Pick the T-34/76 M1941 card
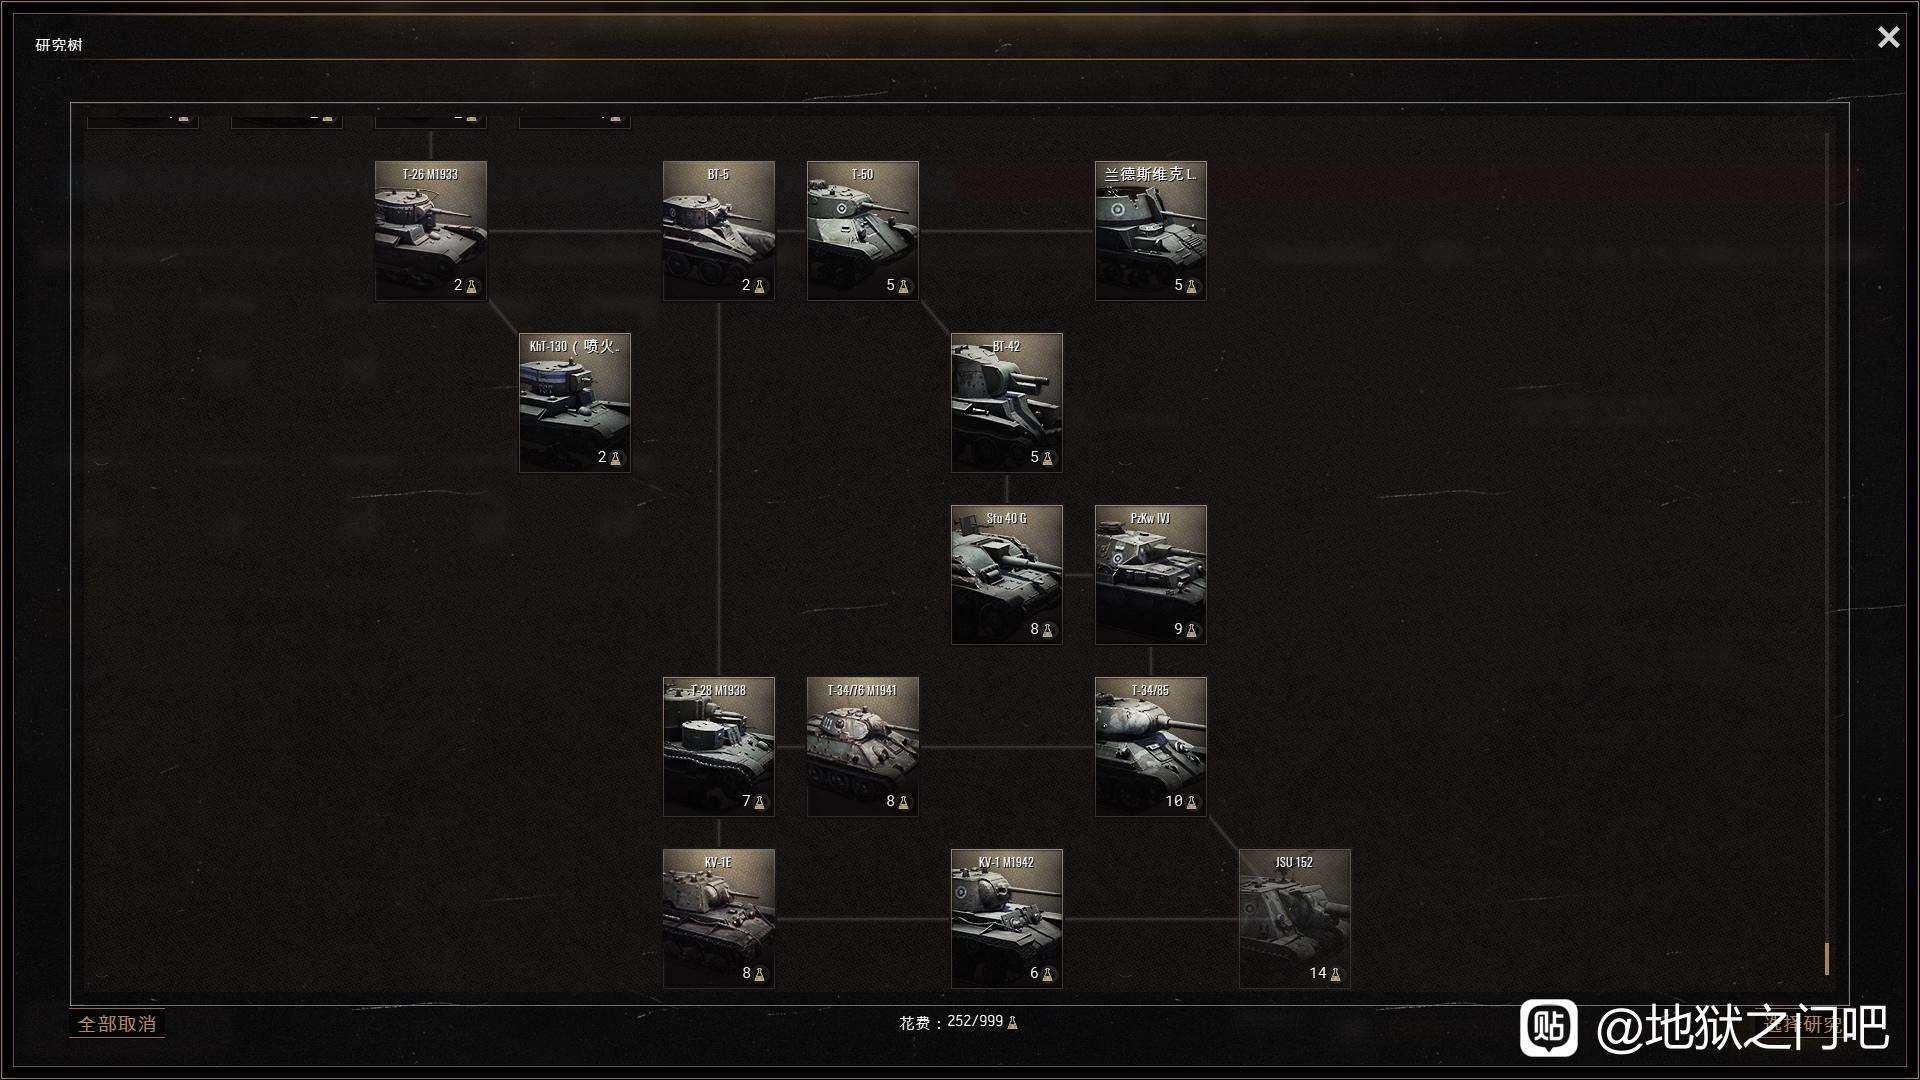 pyautogui.click(x=862, y=747)
